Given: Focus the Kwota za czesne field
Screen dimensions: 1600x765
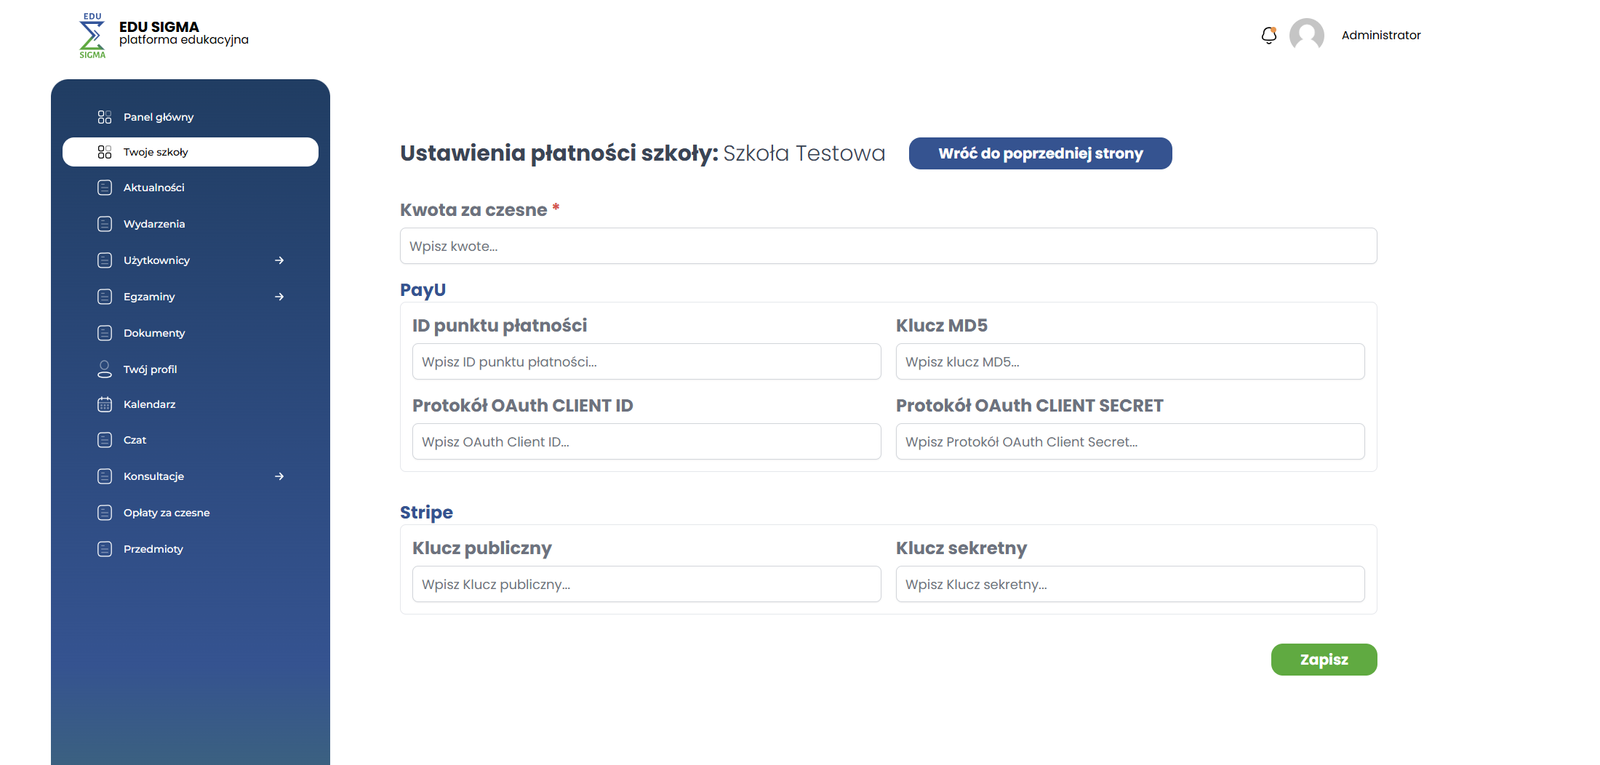Looking at the screenshot, I should [888, 246].
